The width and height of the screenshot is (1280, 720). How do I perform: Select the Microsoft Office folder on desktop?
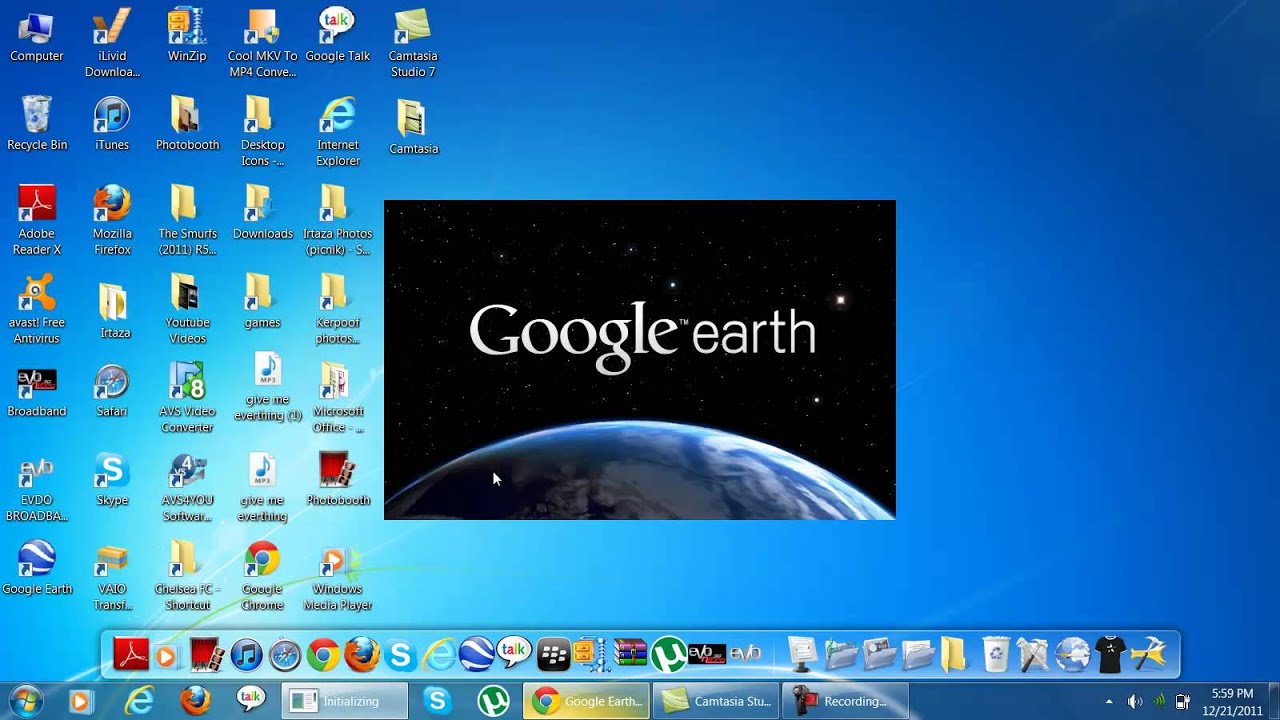tap(337, 398)
